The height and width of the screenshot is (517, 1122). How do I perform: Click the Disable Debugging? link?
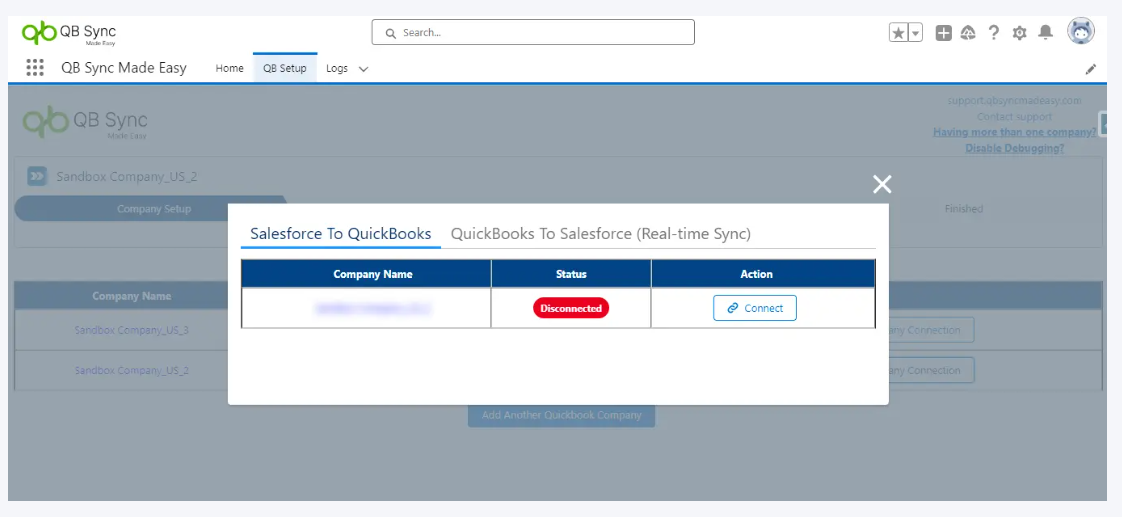coord(1015,148)
